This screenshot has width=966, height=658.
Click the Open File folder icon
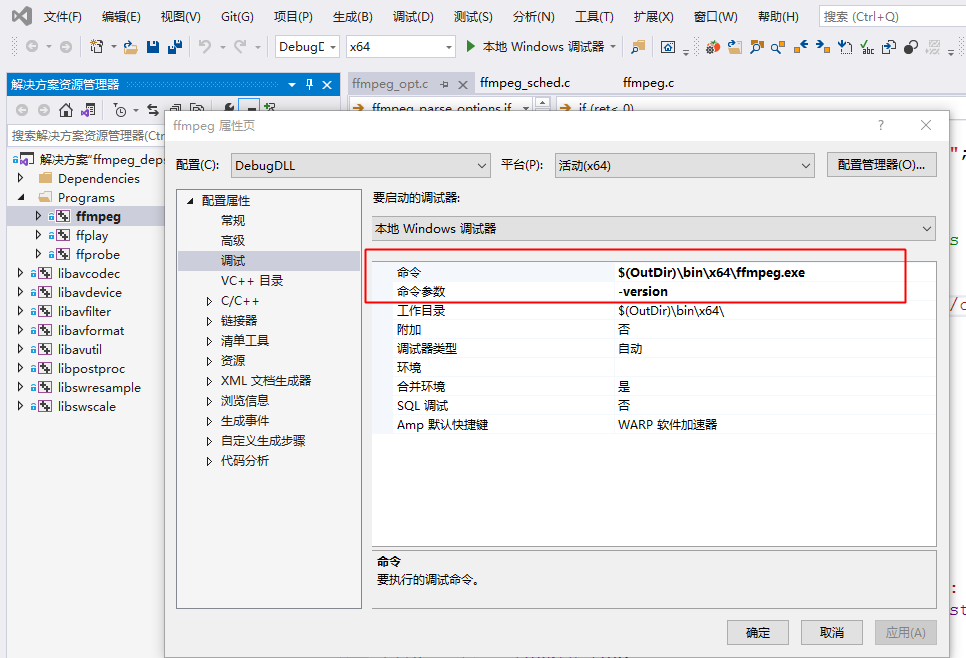(130, 47)
